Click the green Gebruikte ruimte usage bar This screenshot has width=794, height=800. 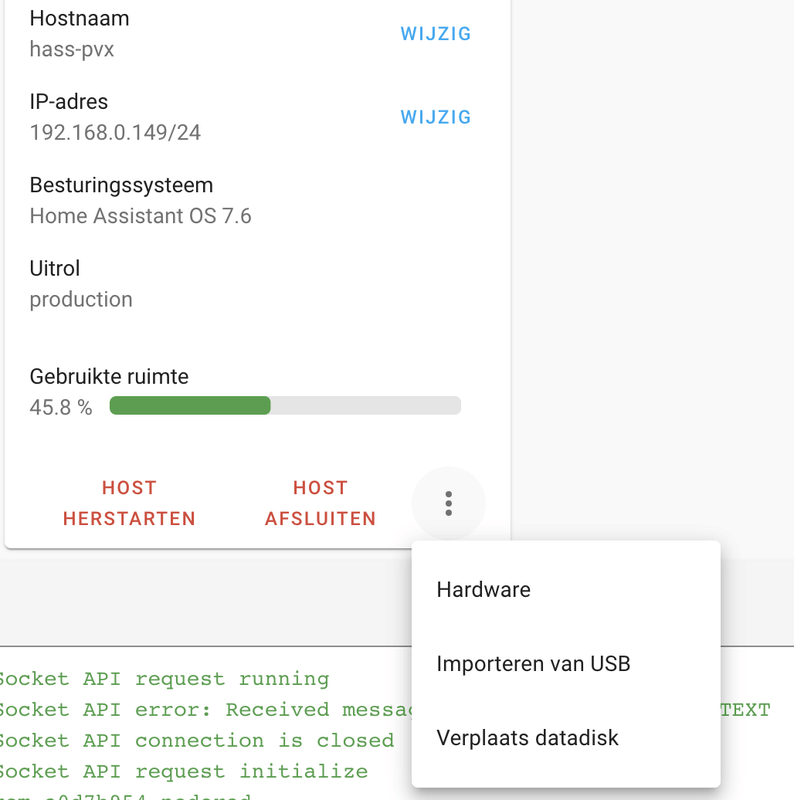[x=285, y=406]
